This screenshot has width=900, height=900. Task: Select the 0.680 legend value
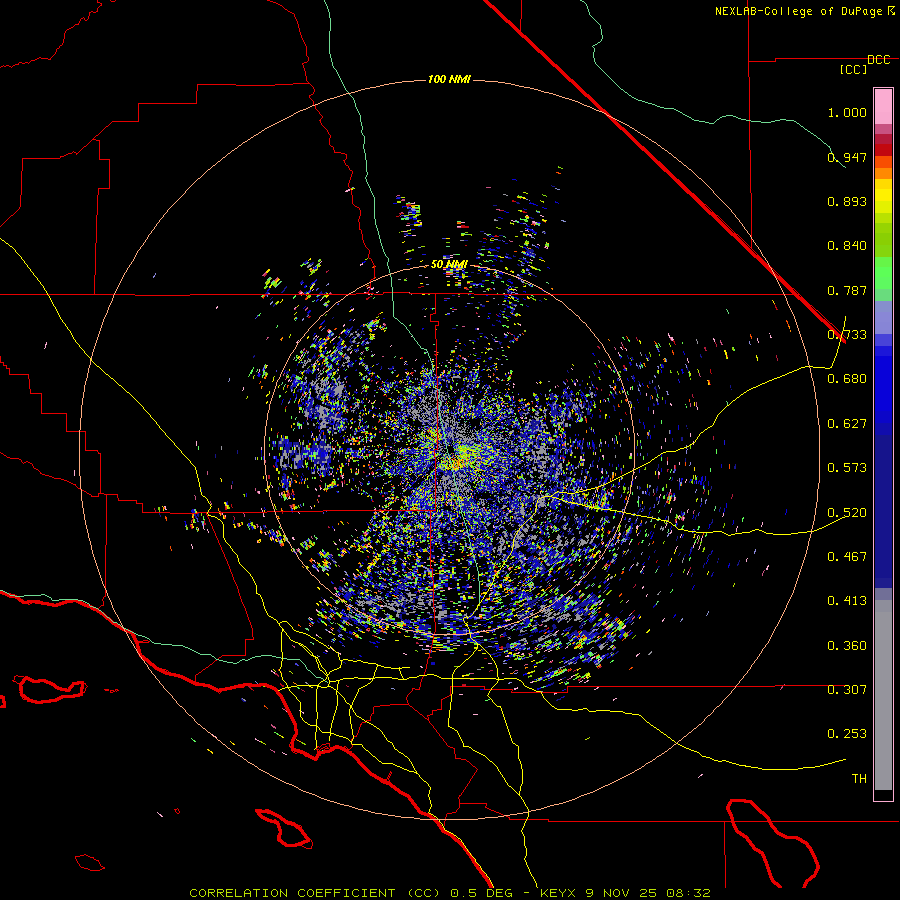(847, 379)
